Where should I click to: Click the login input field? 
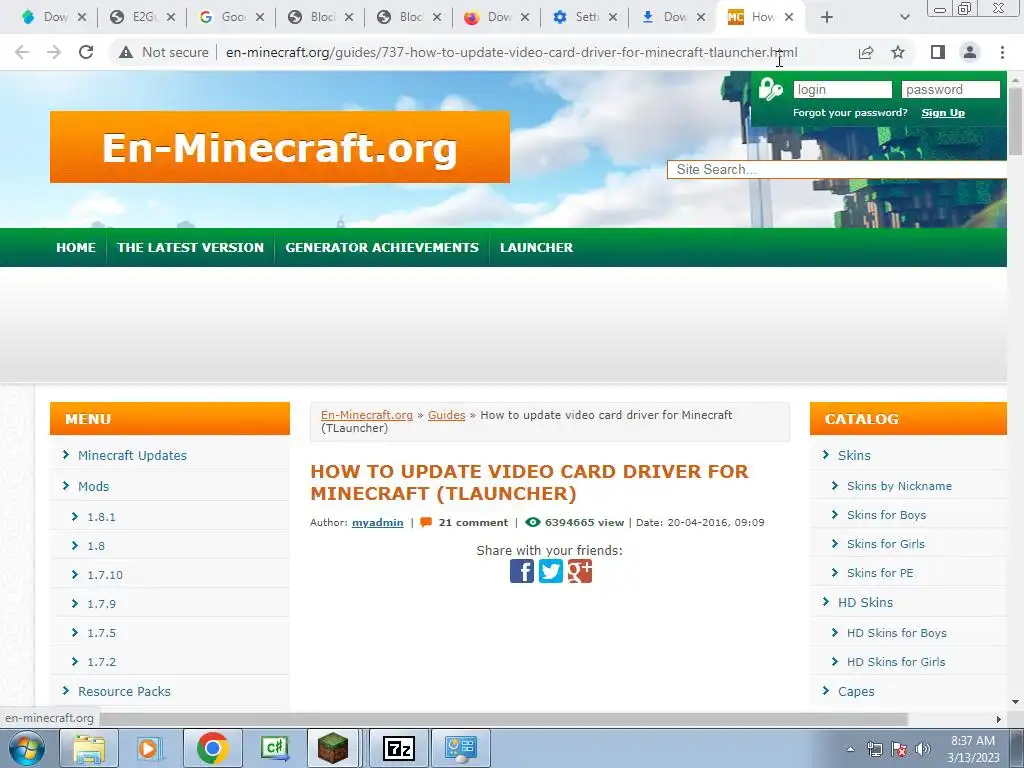coord(842,89)
